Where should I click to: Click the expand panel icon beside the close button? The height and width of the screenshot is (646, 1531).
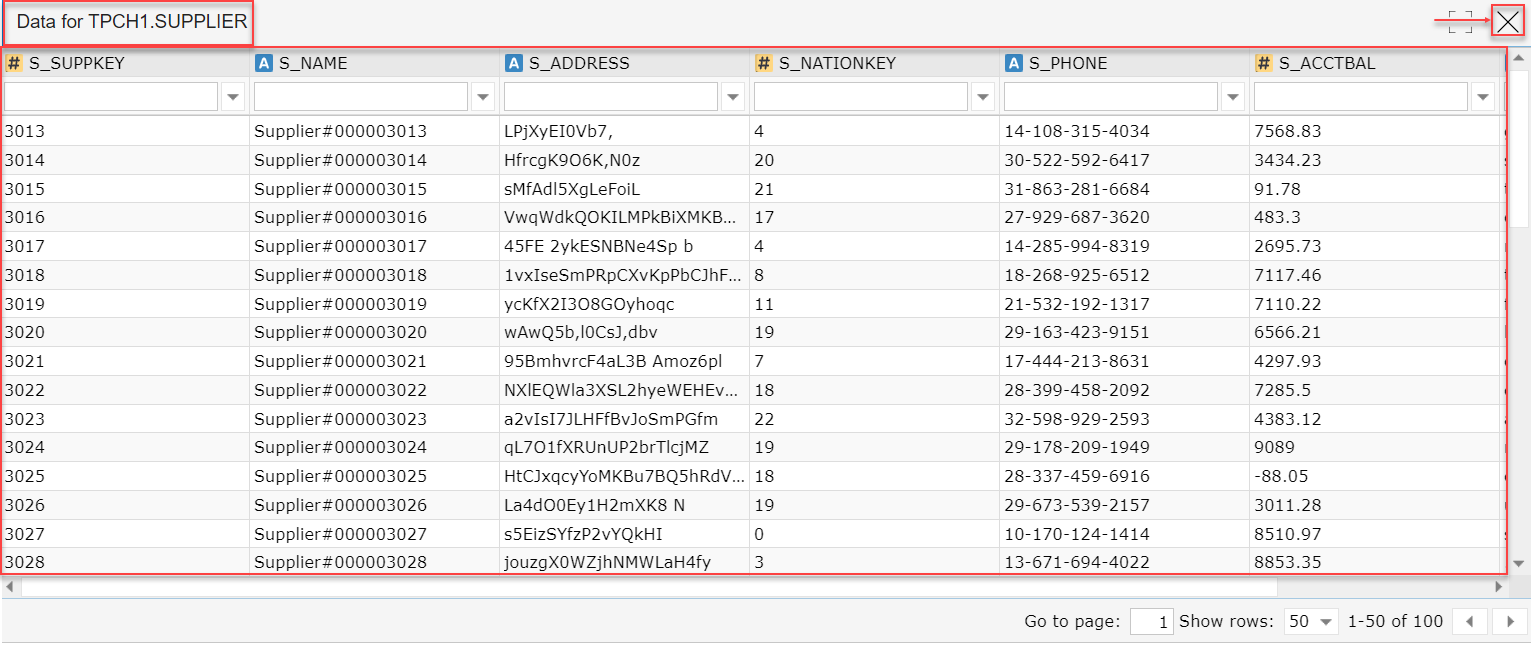(1461, 20)
